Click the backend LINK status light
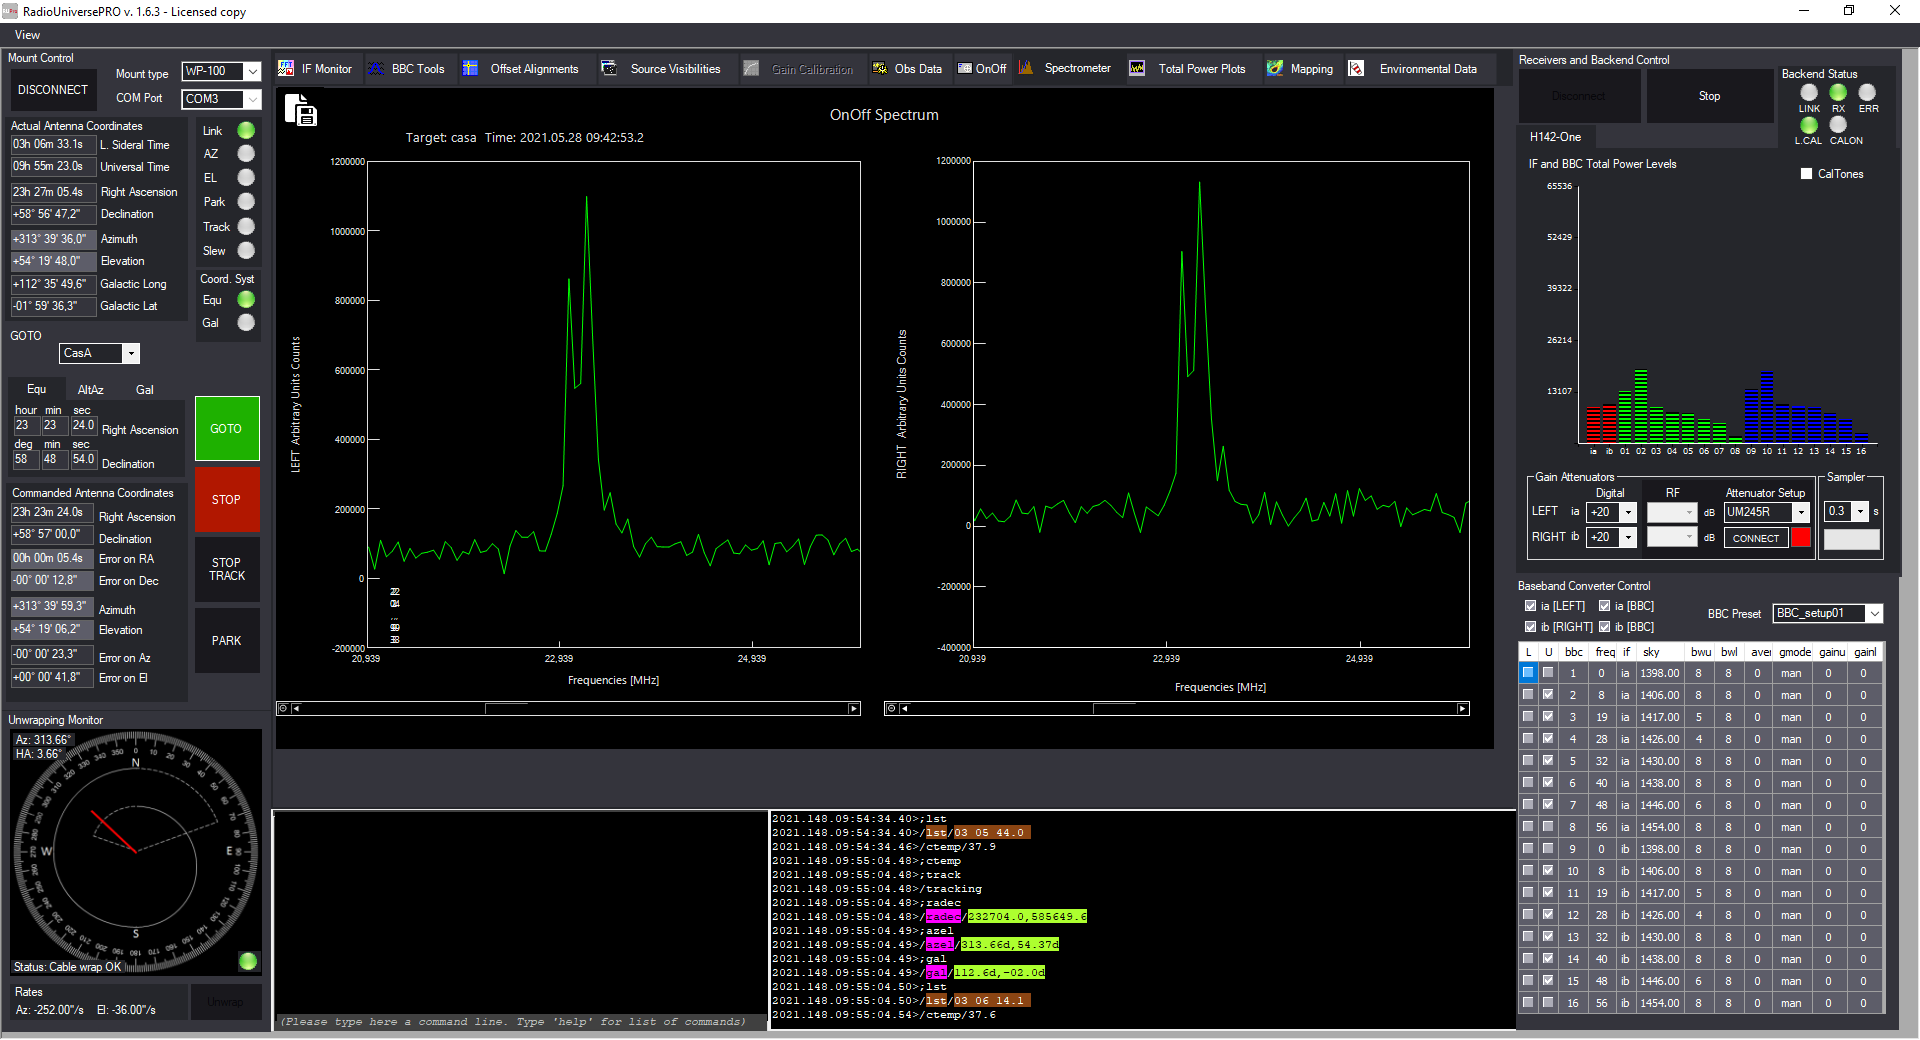This screenshot has height=1040, width=1920. tap(1809, 93)
